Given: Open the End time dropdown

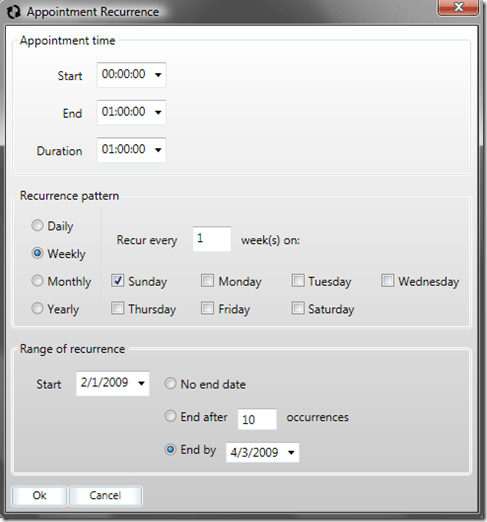Looking at the screenshot, I should (158, 113).
